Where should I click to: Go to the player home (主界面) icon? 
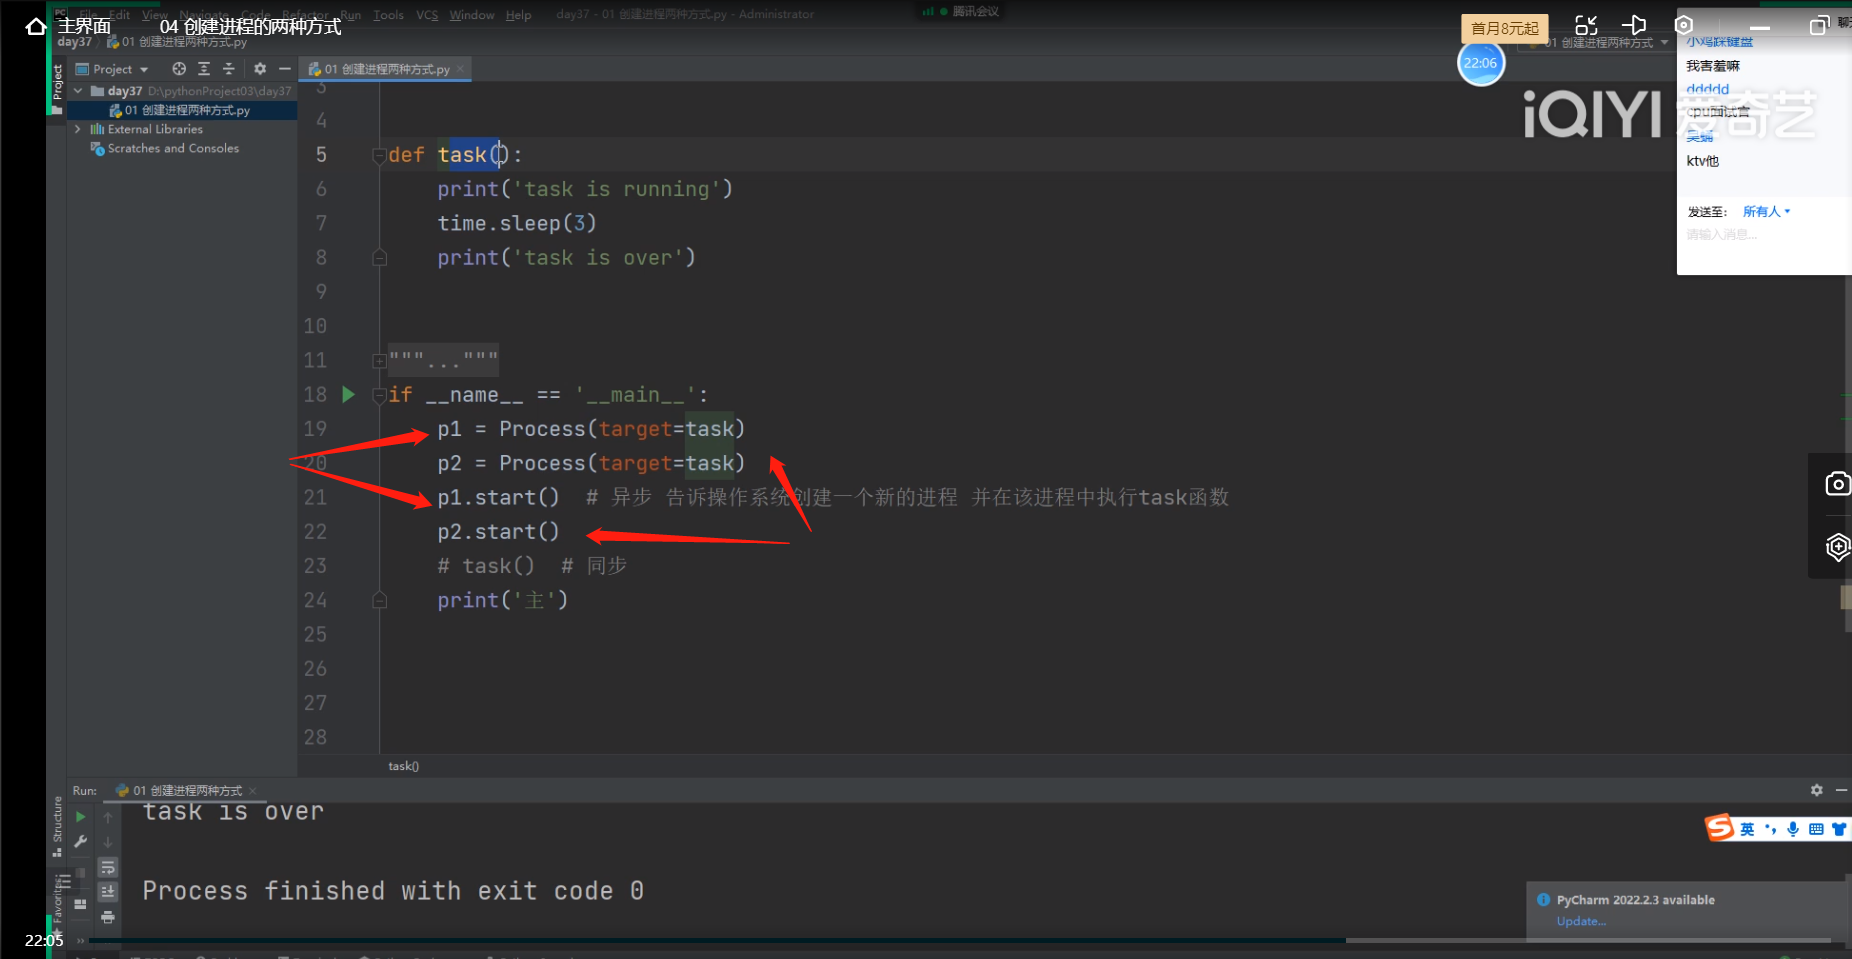click(36, 27)
